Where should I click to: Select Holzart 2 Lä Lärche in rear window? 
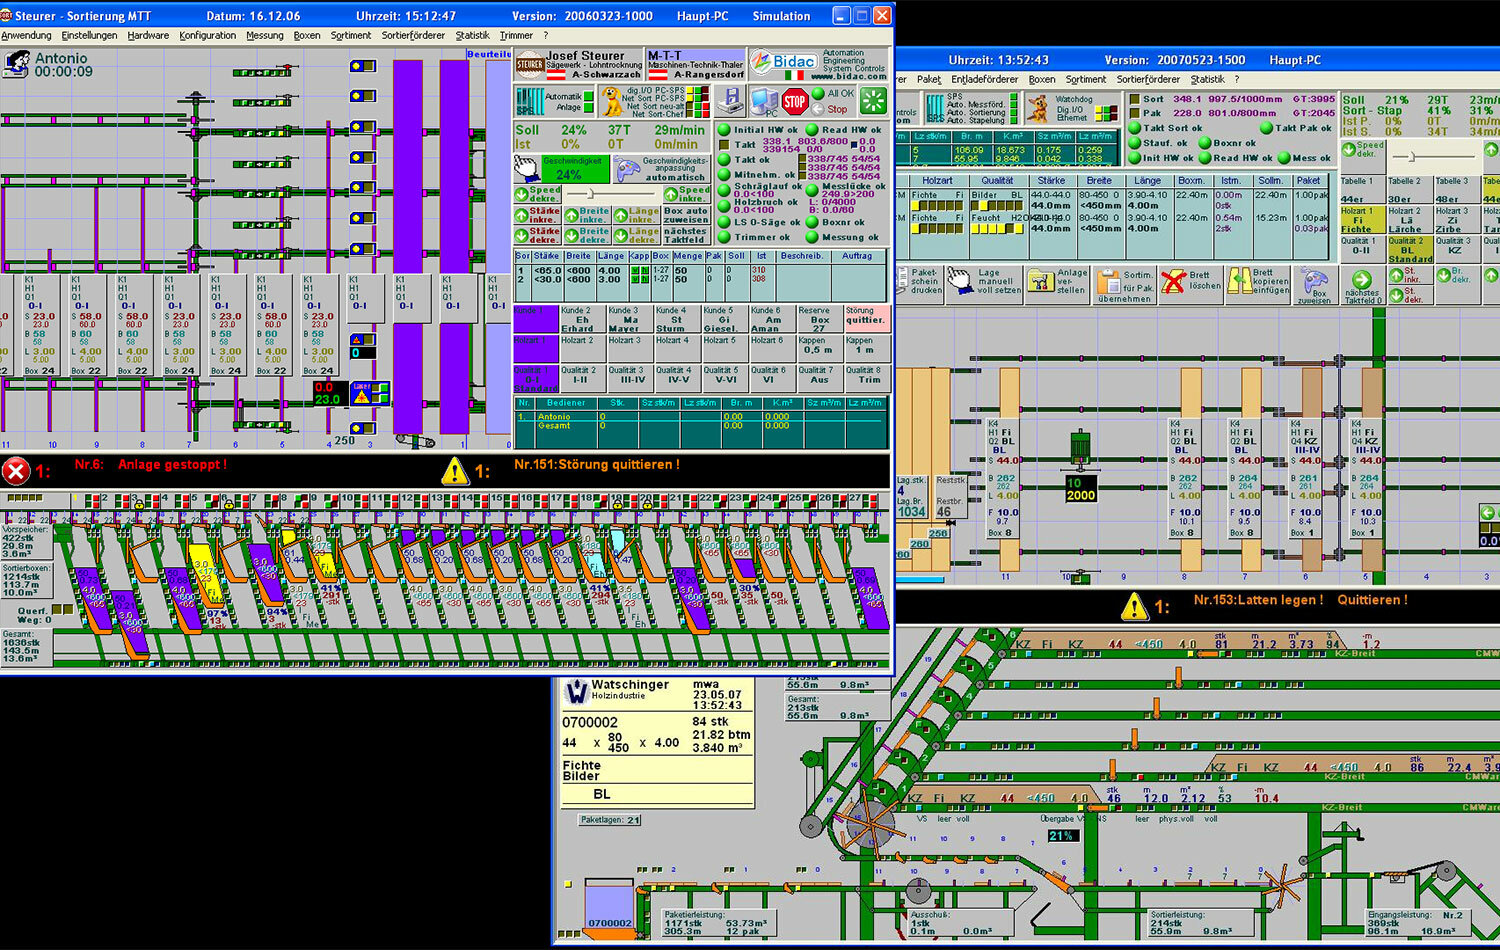1408,220
